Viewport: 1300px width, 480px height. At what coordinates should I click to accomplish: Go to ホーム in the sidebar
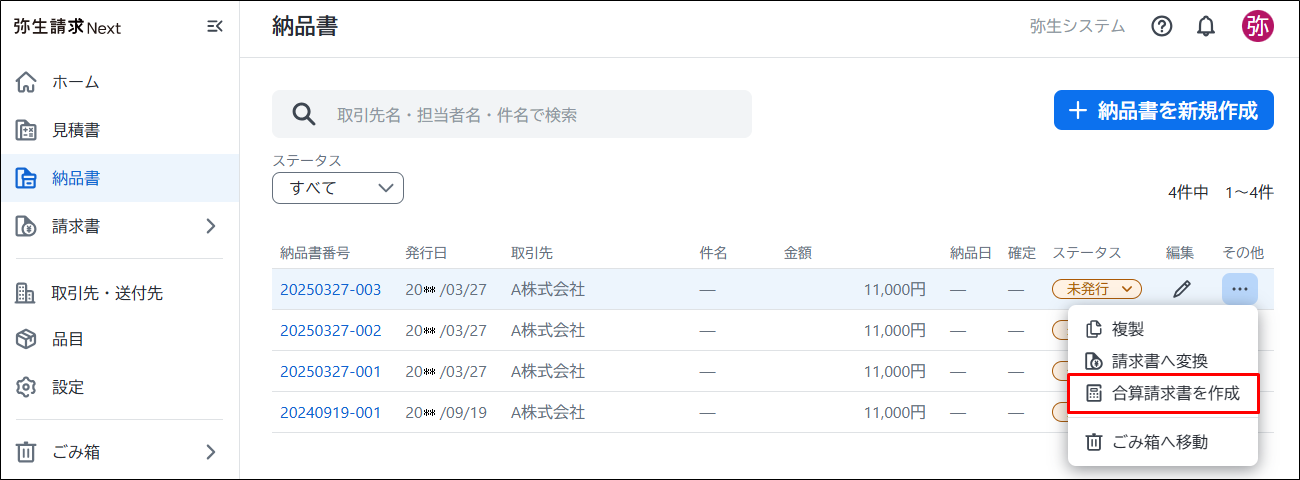[x=75, y=82]
